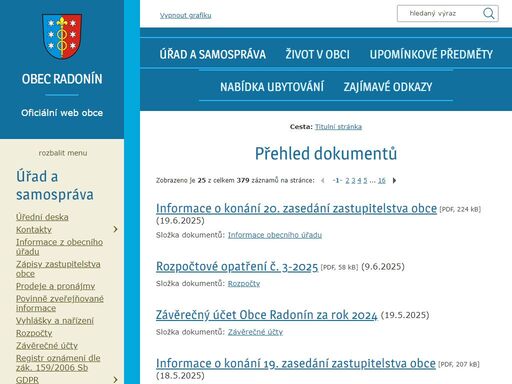Open Úřední deska in sidebar
The image size is (512, 384).
(x=42, y=217)
